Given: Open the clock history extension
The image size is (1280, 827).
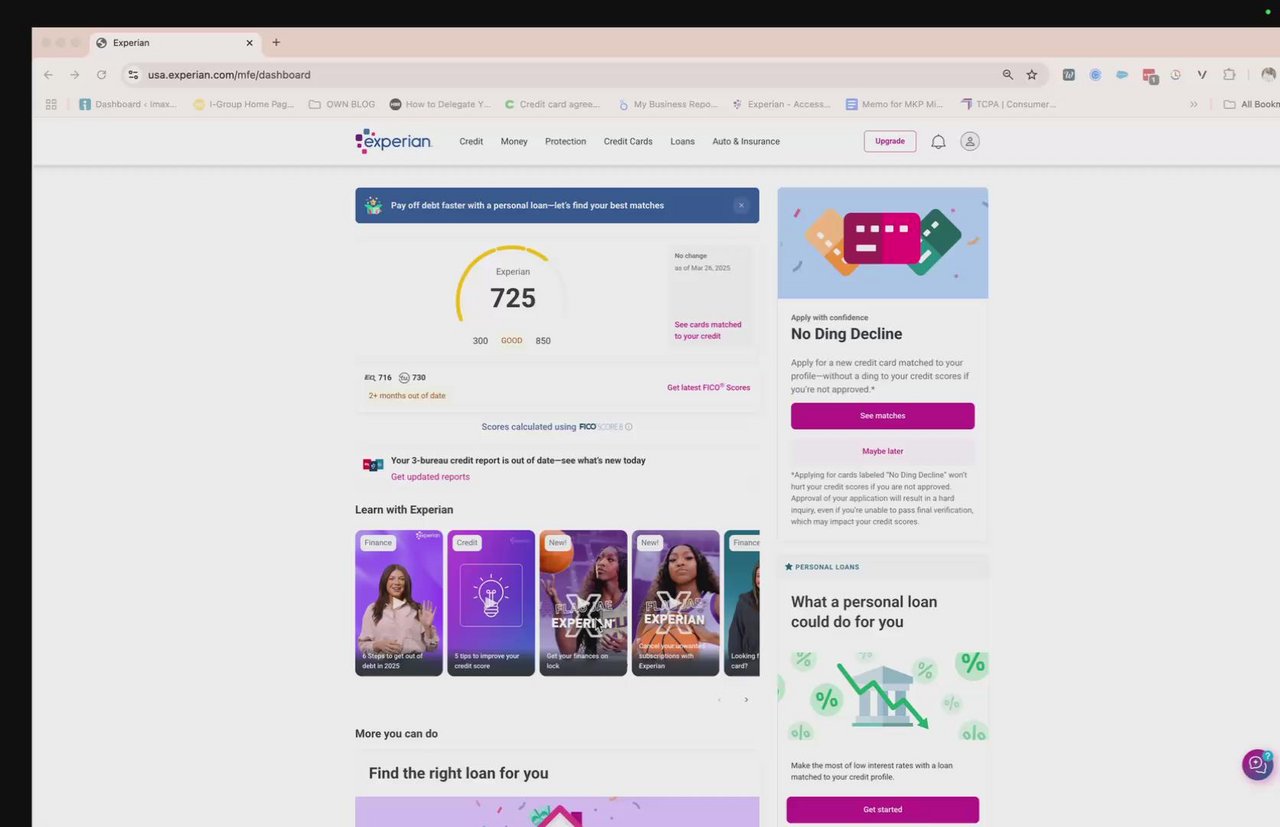Looking at the screenshot, I should (1176, 75).
